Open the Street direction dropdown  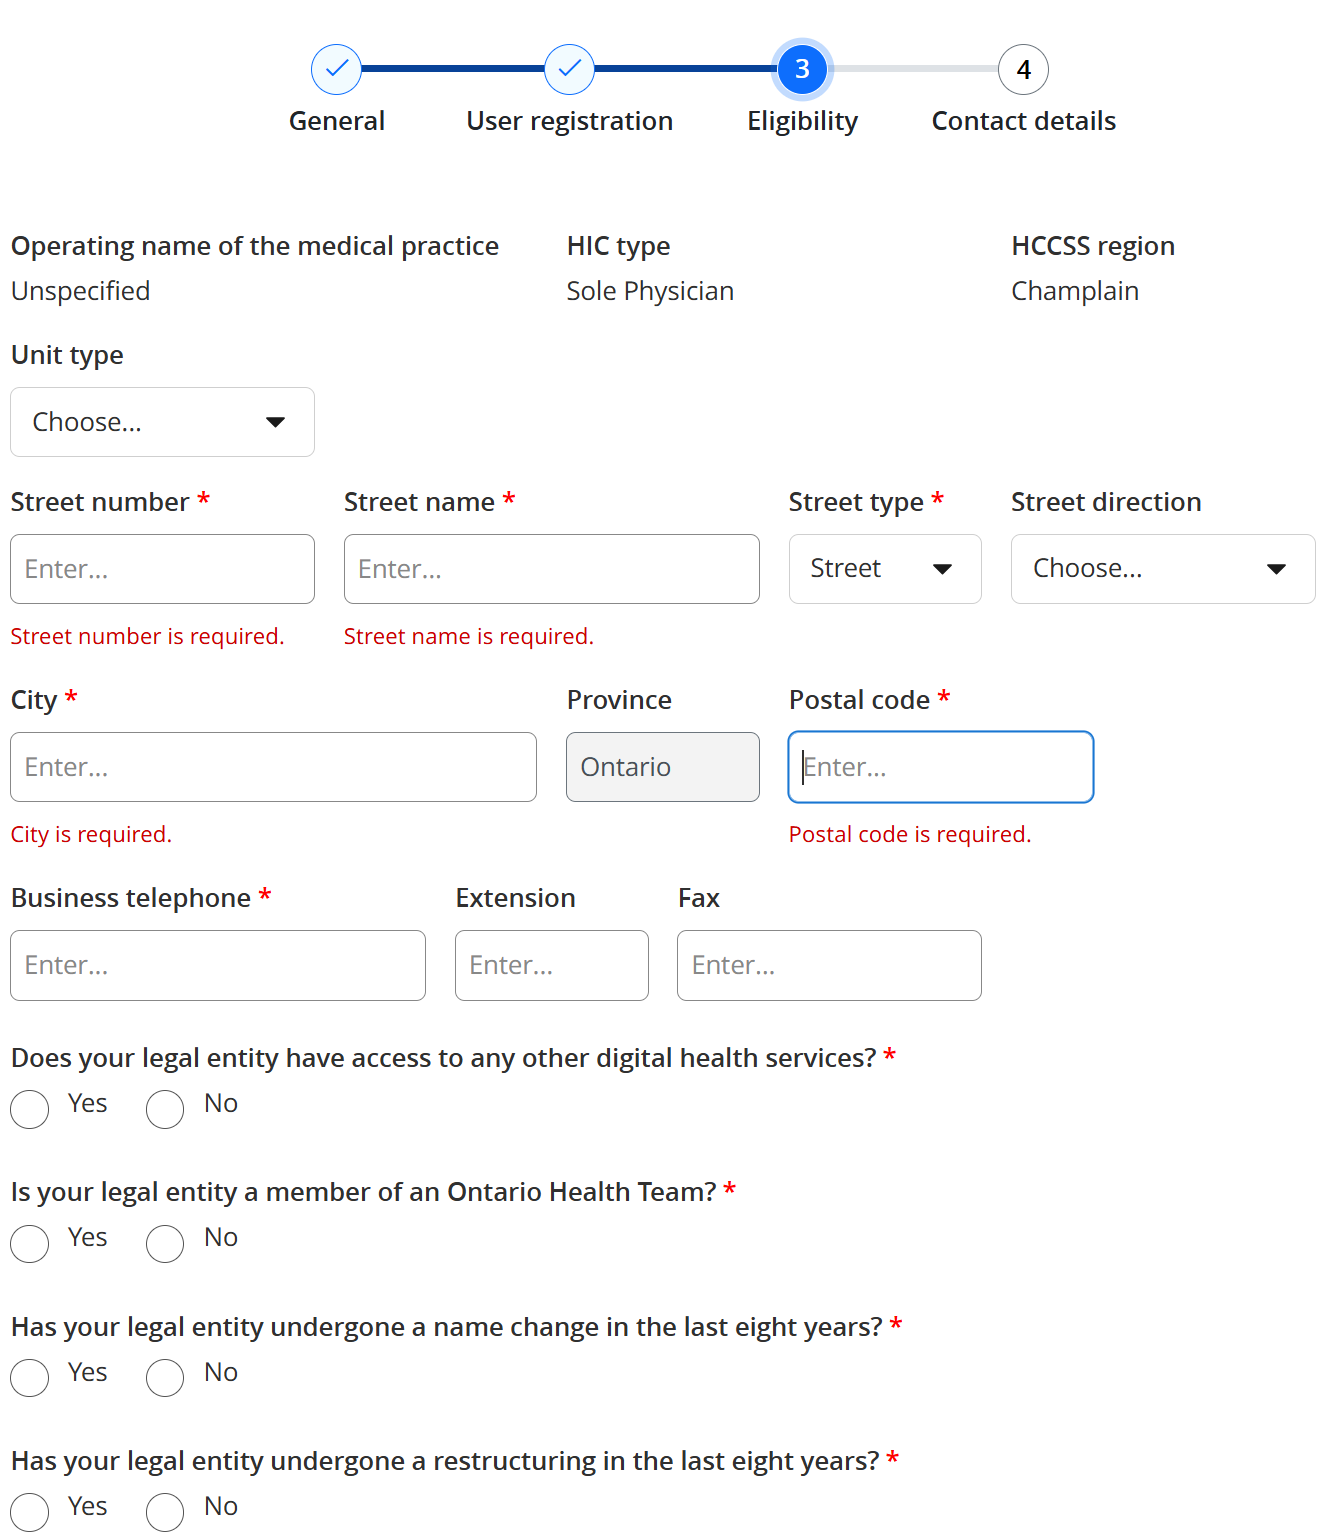pos(1162,569)
